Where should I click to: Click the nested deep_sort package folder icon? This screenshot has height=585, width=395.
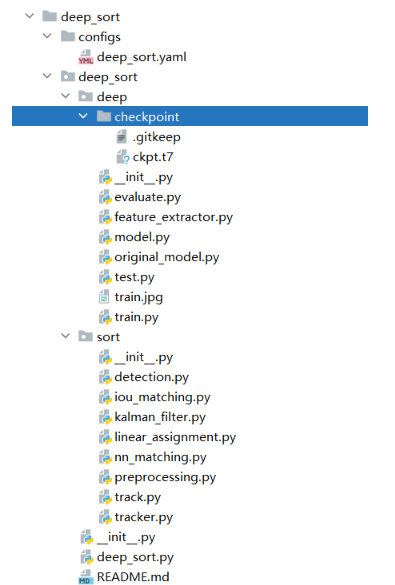click(x=68, y=76)
